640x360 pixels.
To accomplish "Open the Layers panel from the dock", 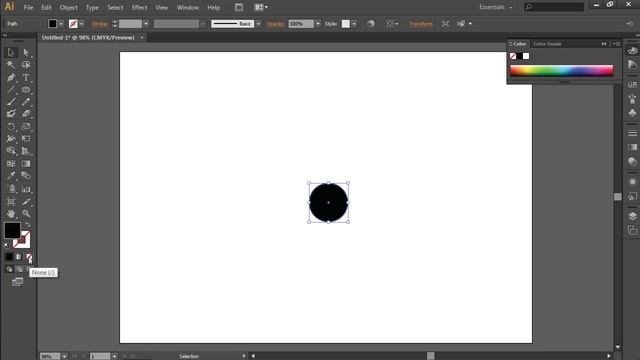I will pyautogui.click(x=632, y=216).
